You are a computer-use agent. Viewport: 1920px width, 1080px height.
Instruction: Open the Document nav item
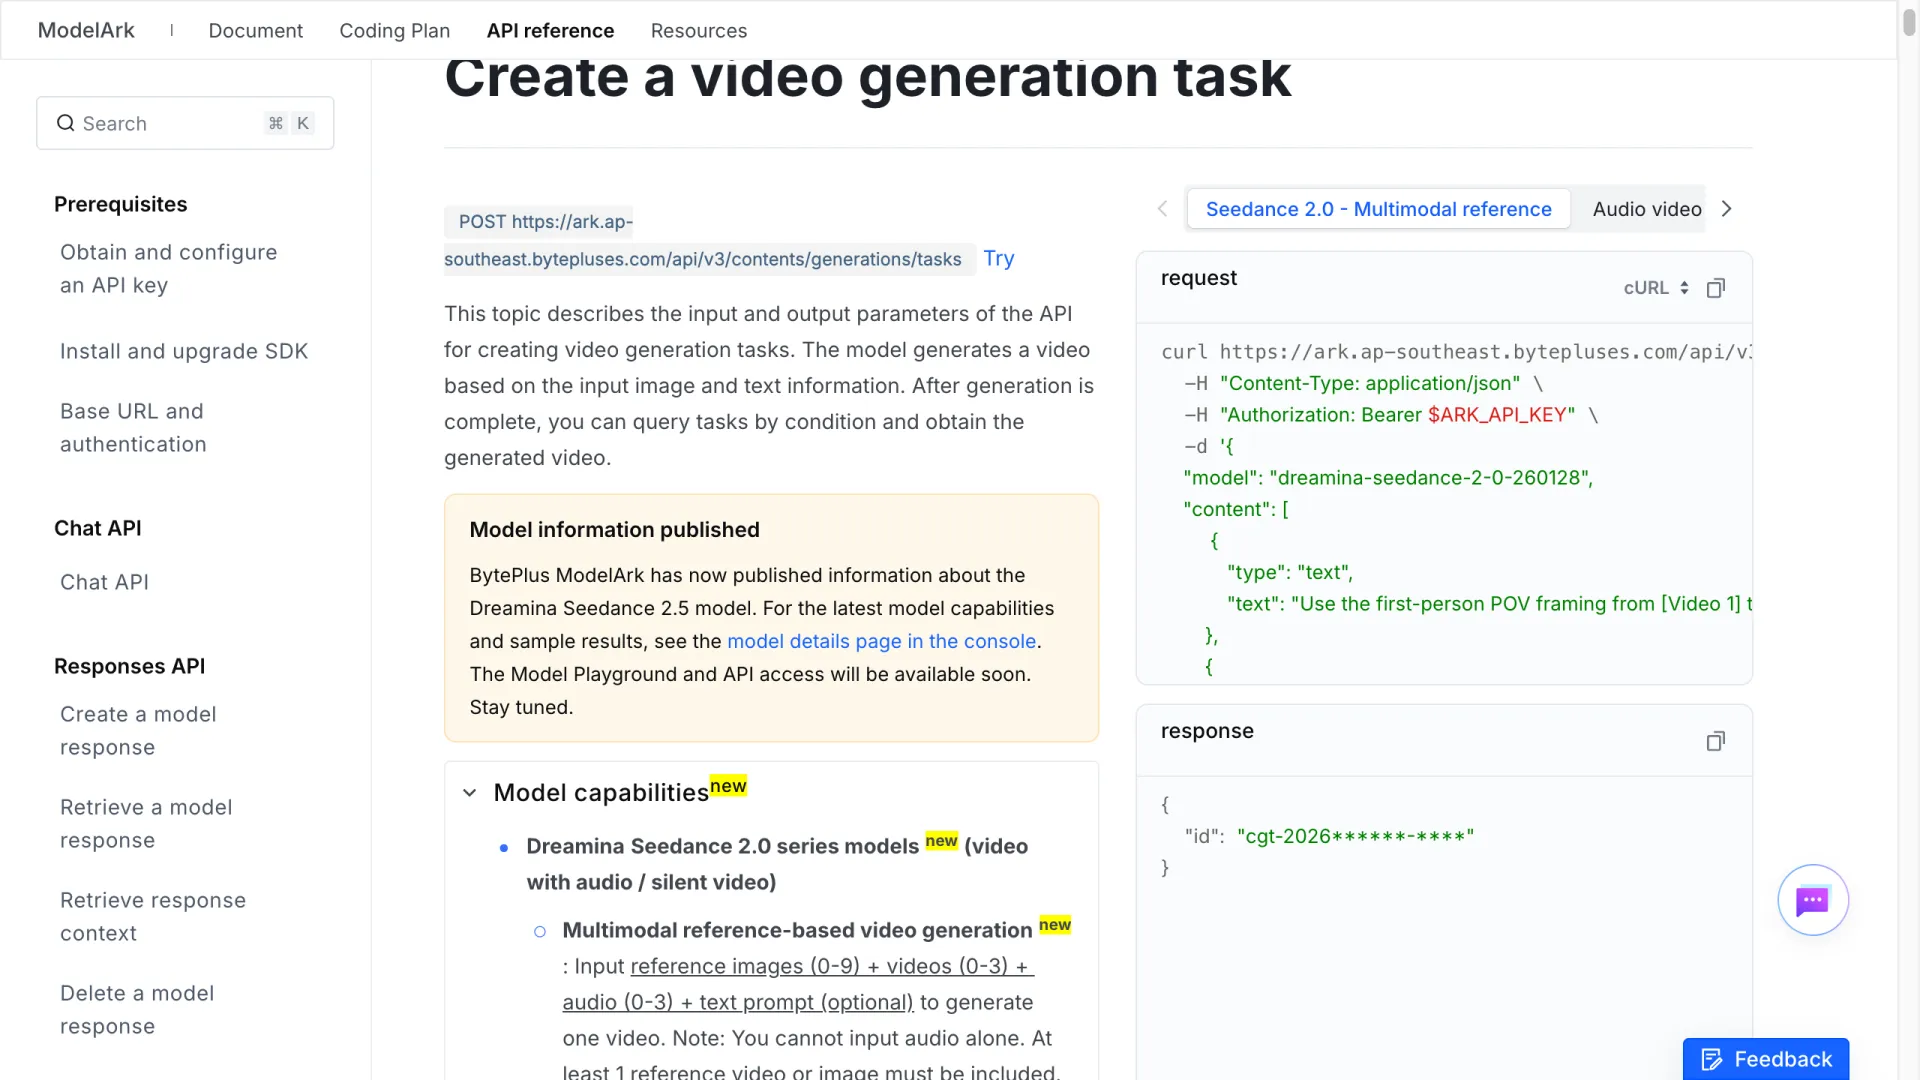coord(256,30)
